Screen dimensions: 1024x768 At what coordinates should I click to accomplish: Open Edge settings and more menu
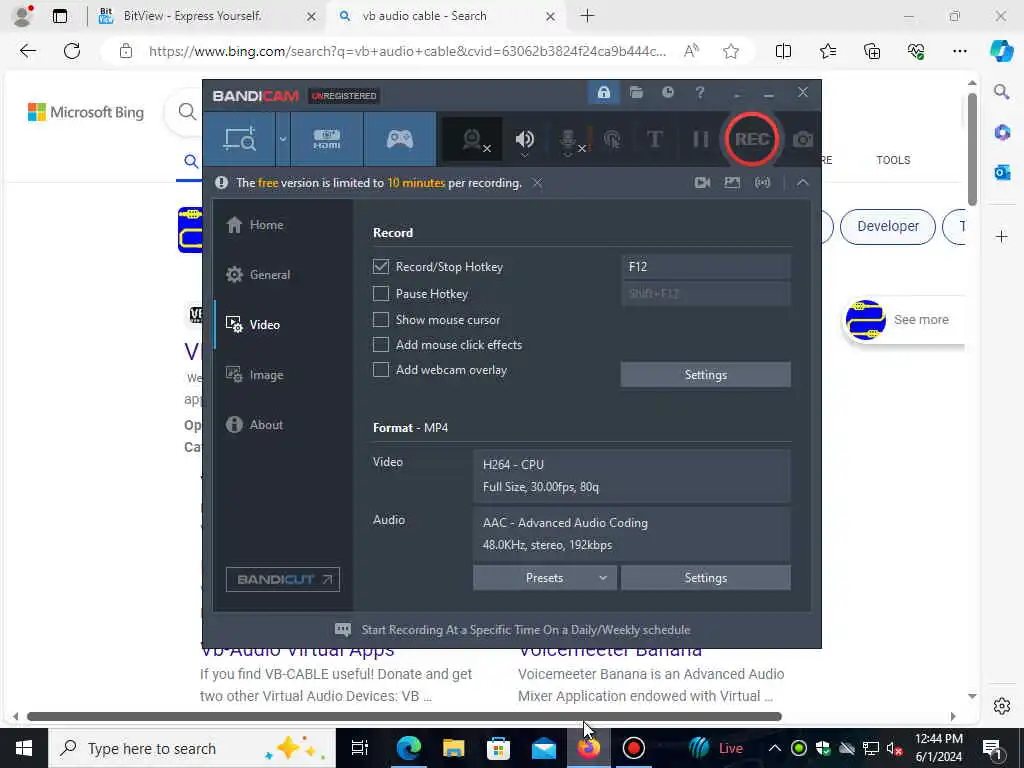click(959, 51)
